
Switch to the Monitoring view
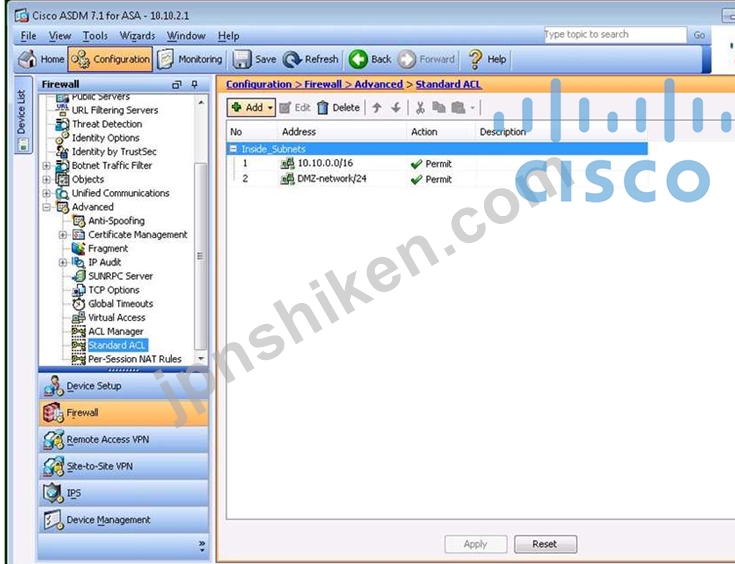pyautogui.click(x=190, y=59)
